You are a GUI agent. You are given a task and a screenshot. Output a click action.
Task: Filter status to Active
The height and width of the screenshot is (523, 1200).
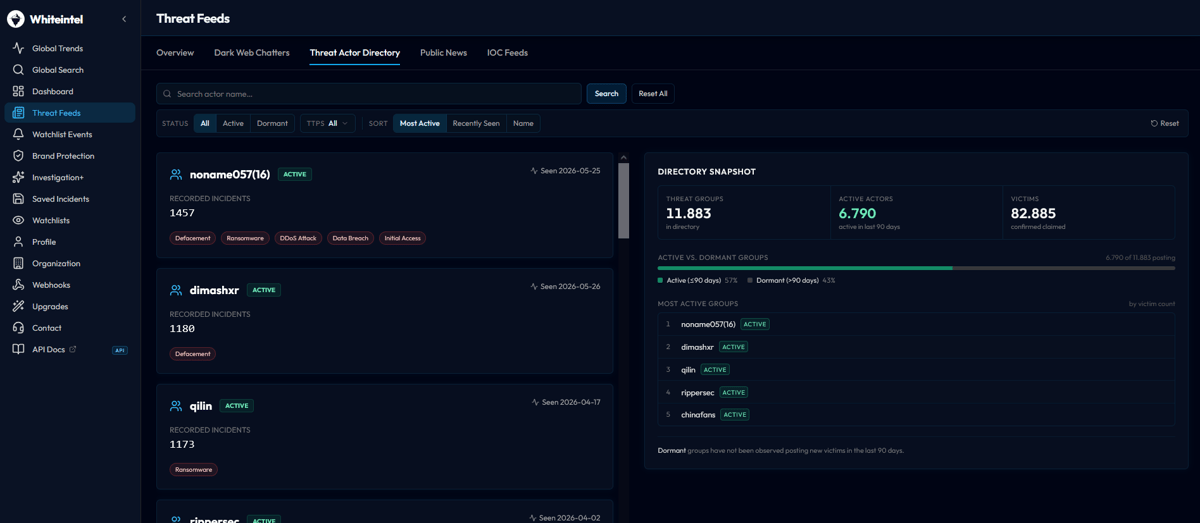click(x=233, y=123)
